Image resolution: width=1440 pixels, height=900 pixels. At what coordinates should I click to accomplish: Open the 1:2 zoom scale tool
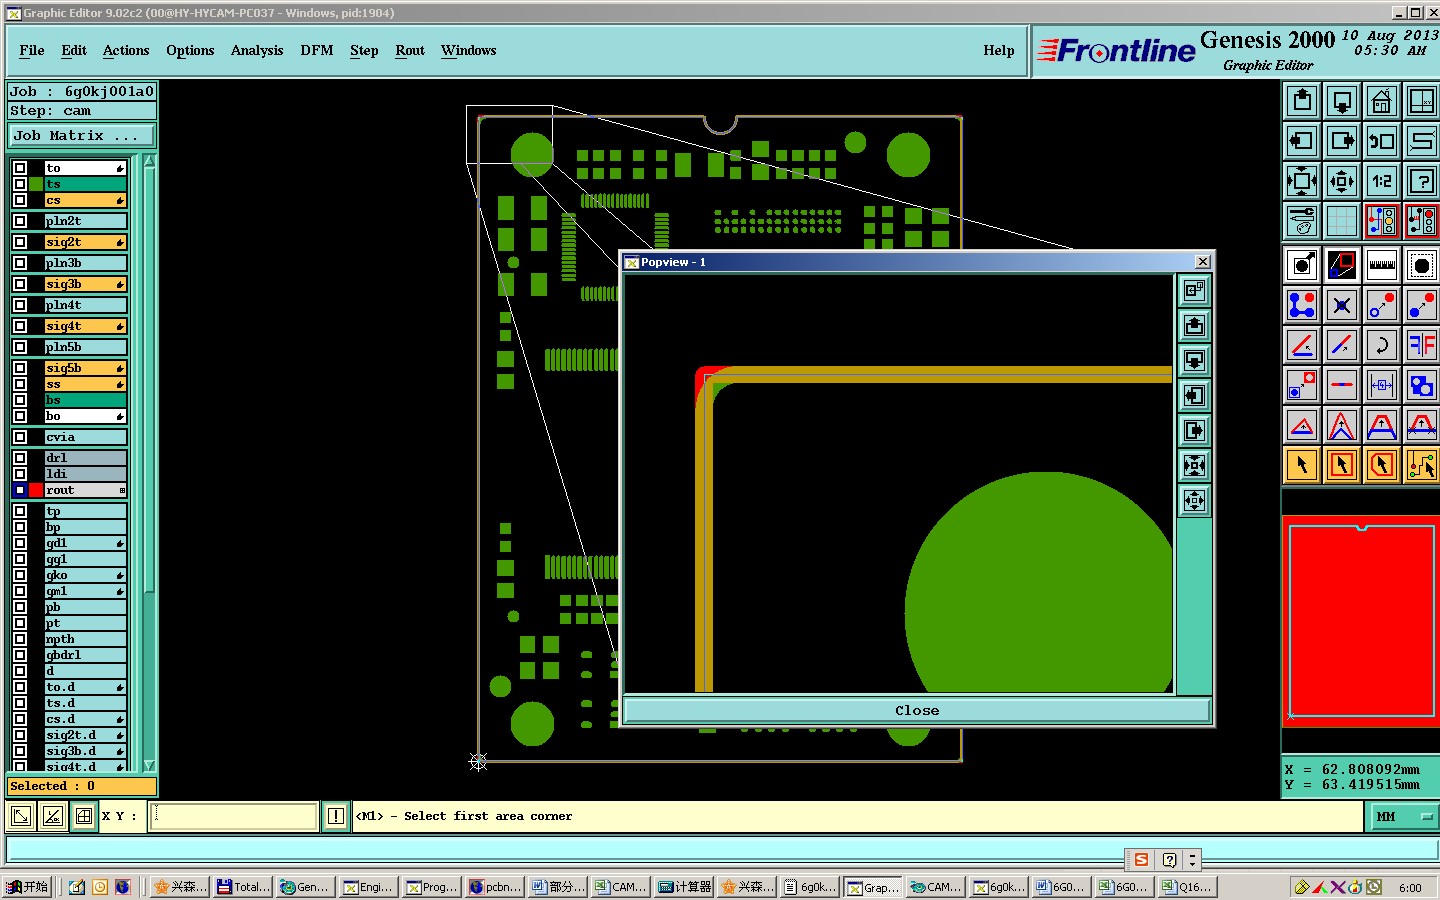click(1382, 181)
